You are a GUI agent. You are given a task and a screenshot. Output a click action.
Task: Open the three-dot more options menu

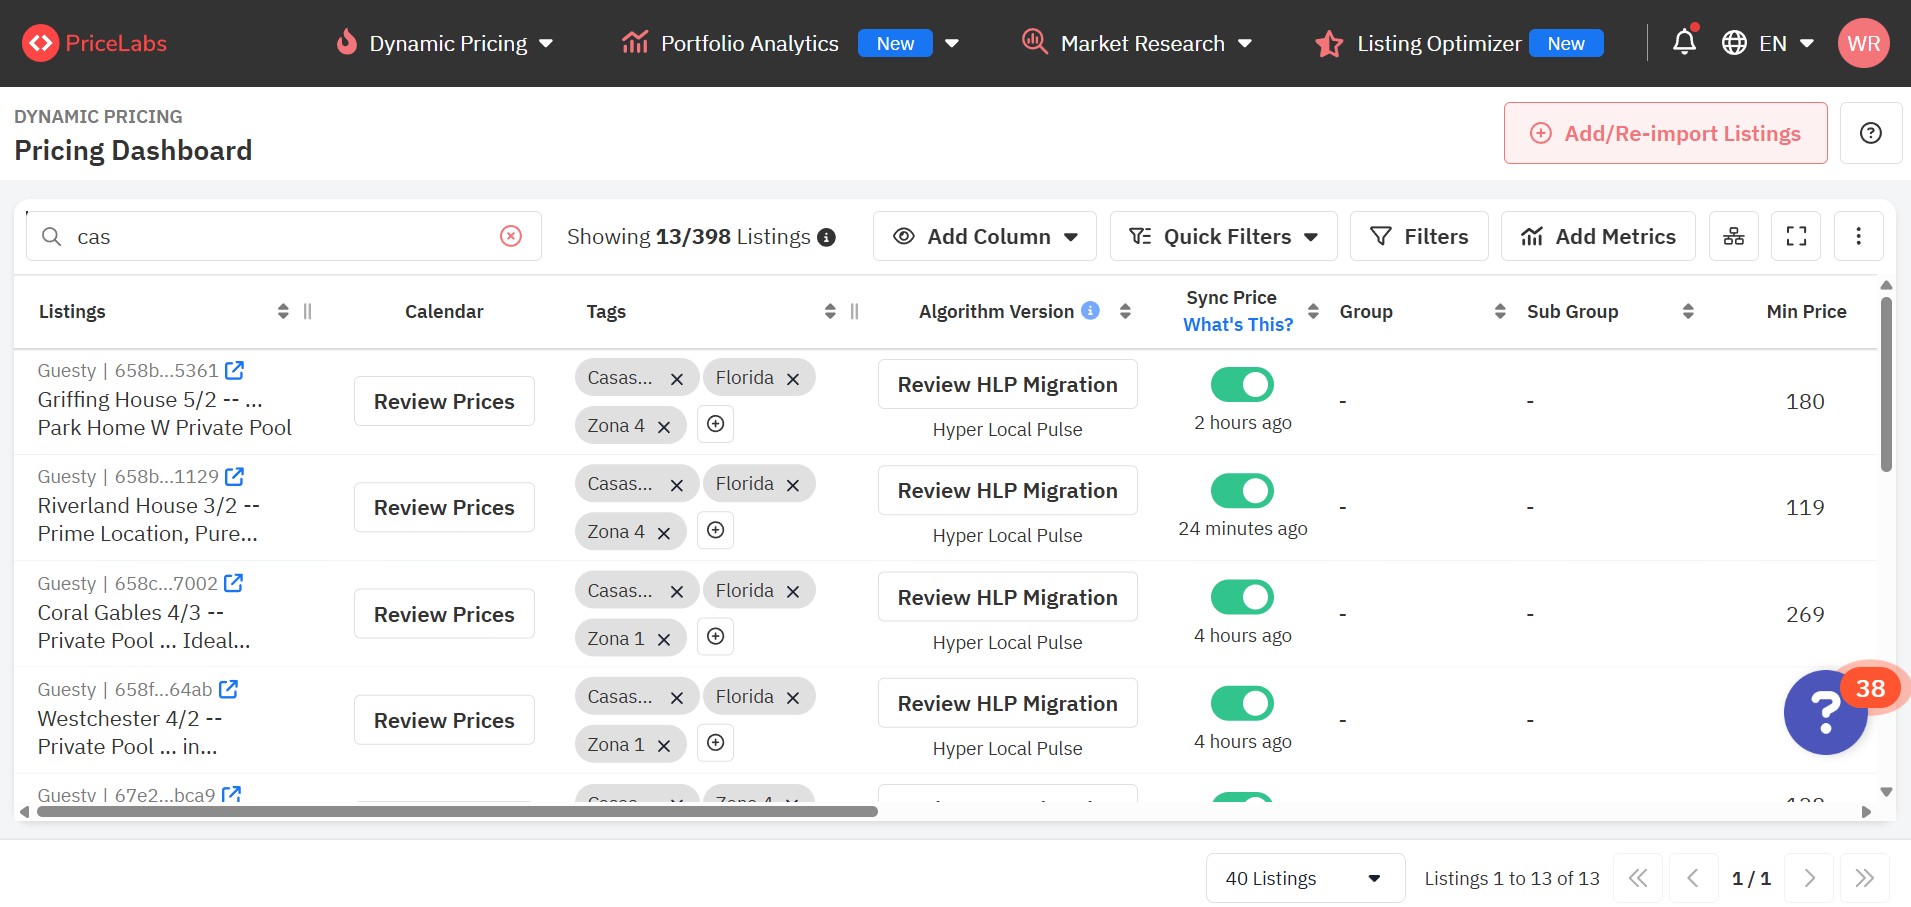[1858, 236]
